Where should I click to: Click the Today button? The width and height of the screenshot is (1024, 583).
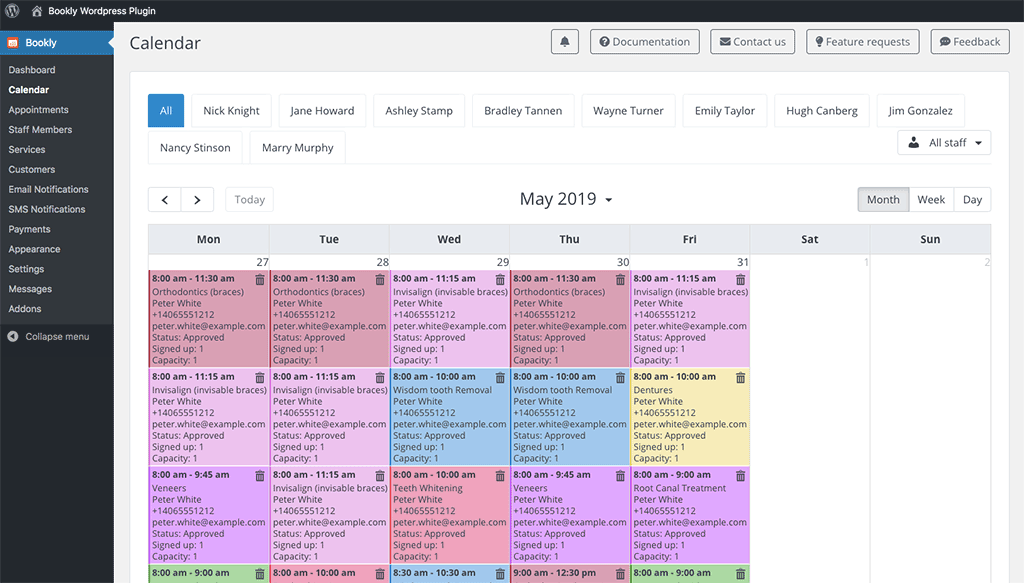coord(249,200)
